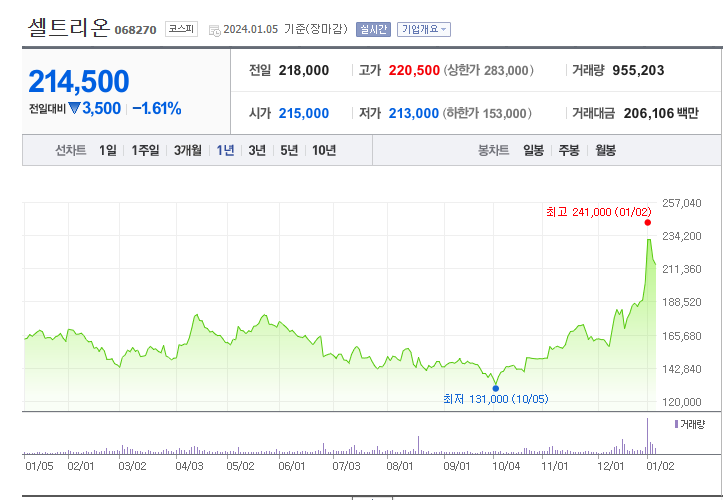
Task: Click the 셀트리온 stock name heading
Action: [68, 28]
